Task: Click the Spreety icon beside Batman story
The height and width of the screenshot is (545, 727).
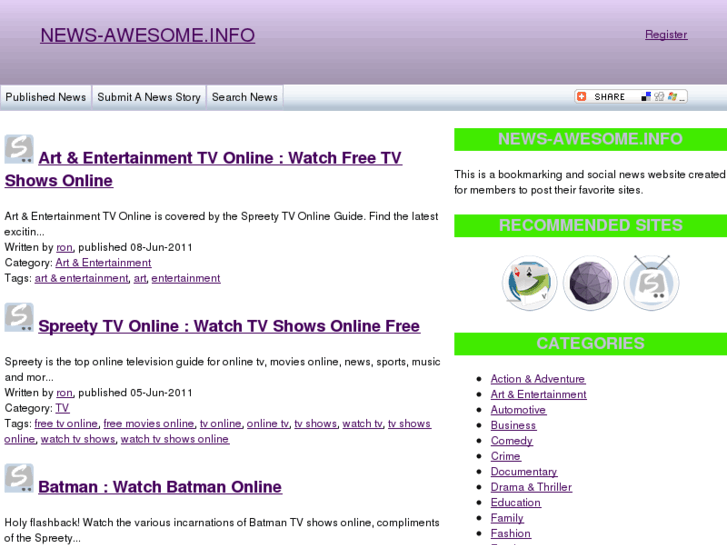Action: tap(19, 478)
